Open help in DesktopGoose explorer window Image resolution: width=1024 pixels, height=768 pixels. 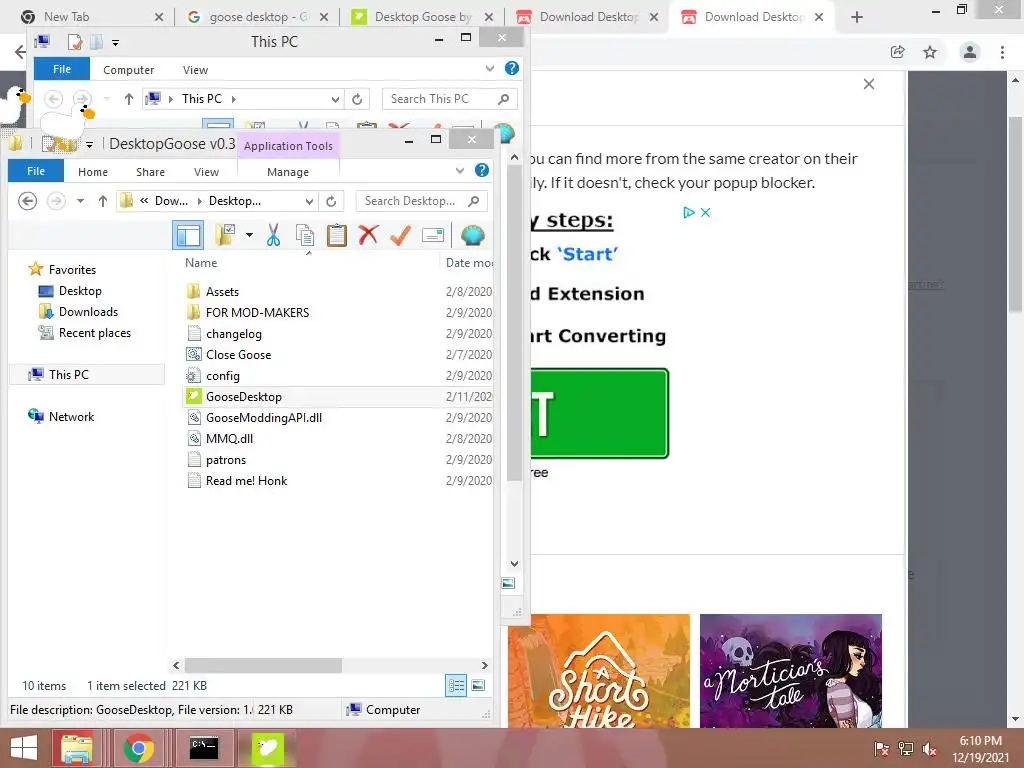pyautogui.click(x=482, y=170)
